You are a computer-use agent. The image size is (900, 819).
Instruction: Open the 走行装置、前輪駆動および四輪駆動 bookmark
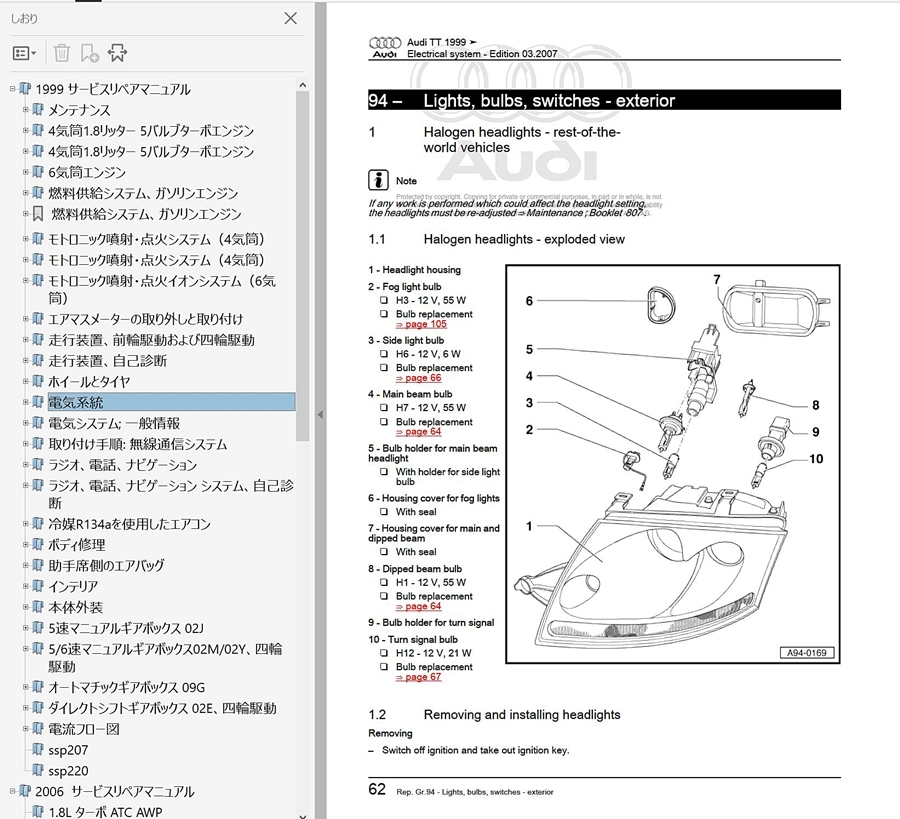pos(151,340)
